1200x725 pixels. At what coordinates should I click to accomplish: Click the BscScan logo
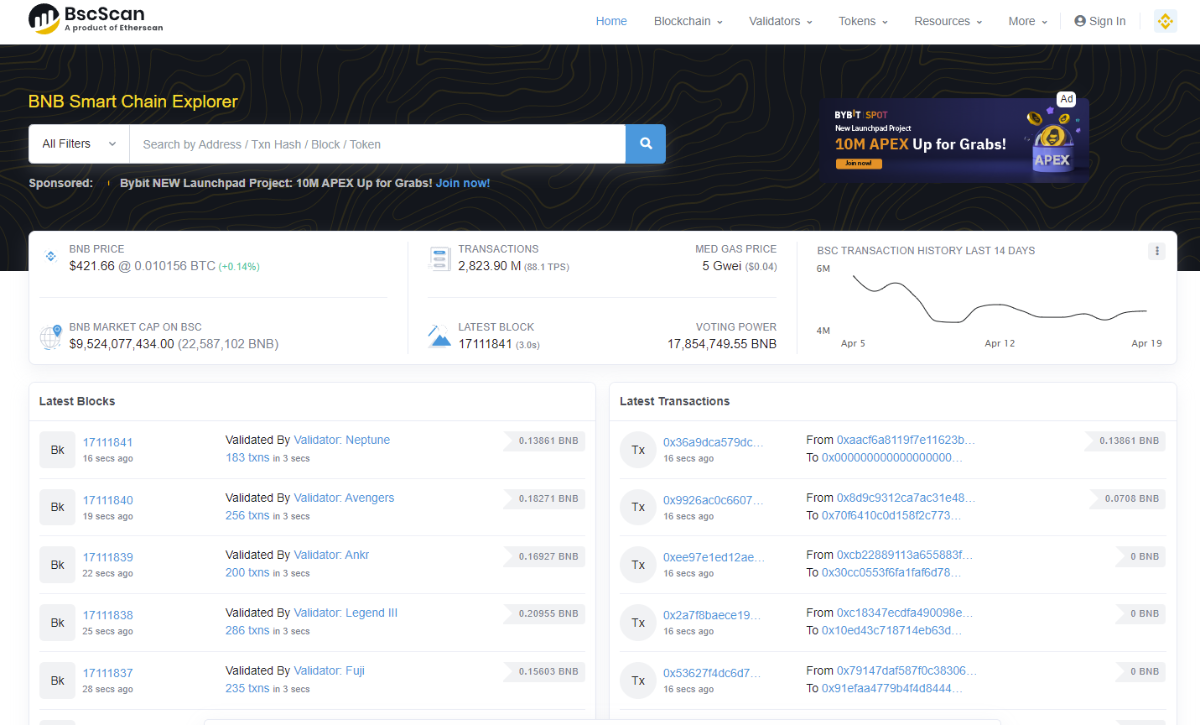95,19
